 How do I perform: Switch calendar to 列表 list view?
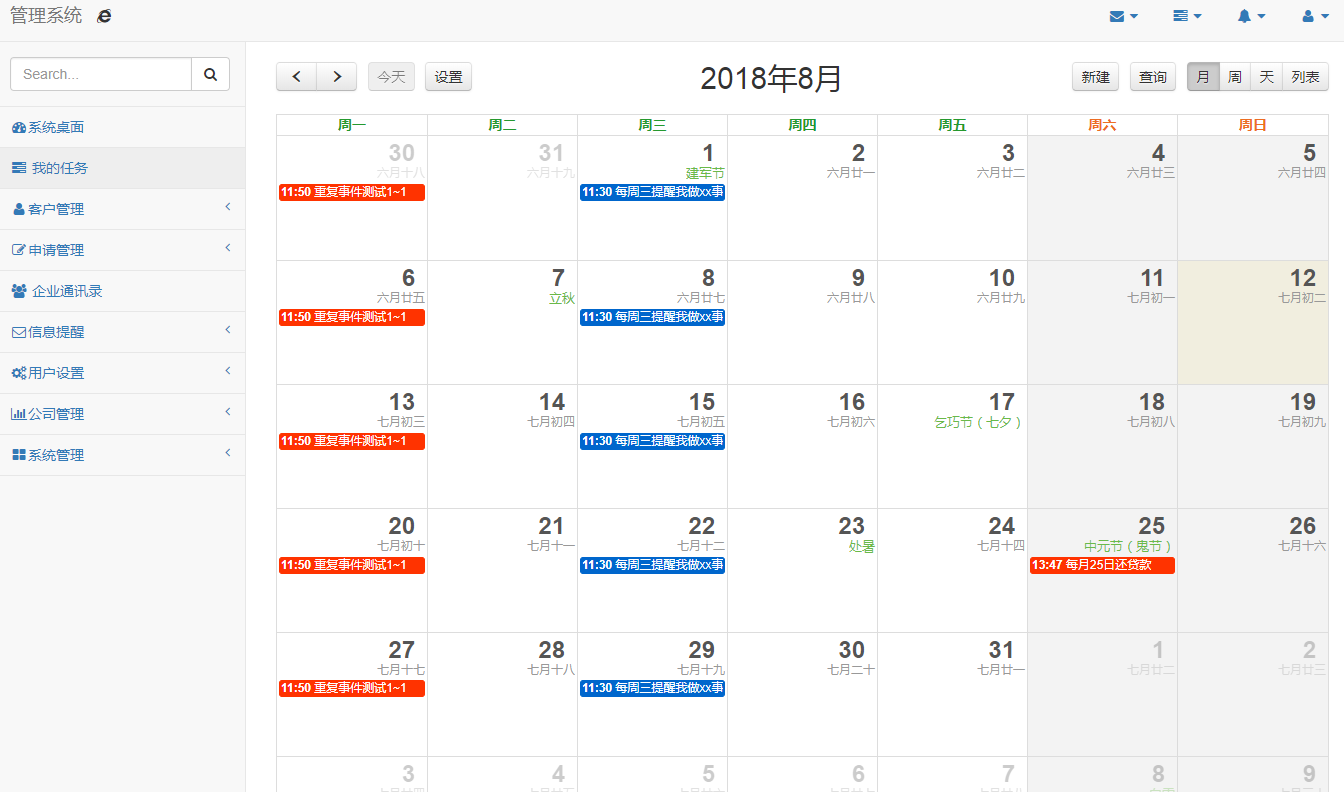click(x=1305, y=77)
